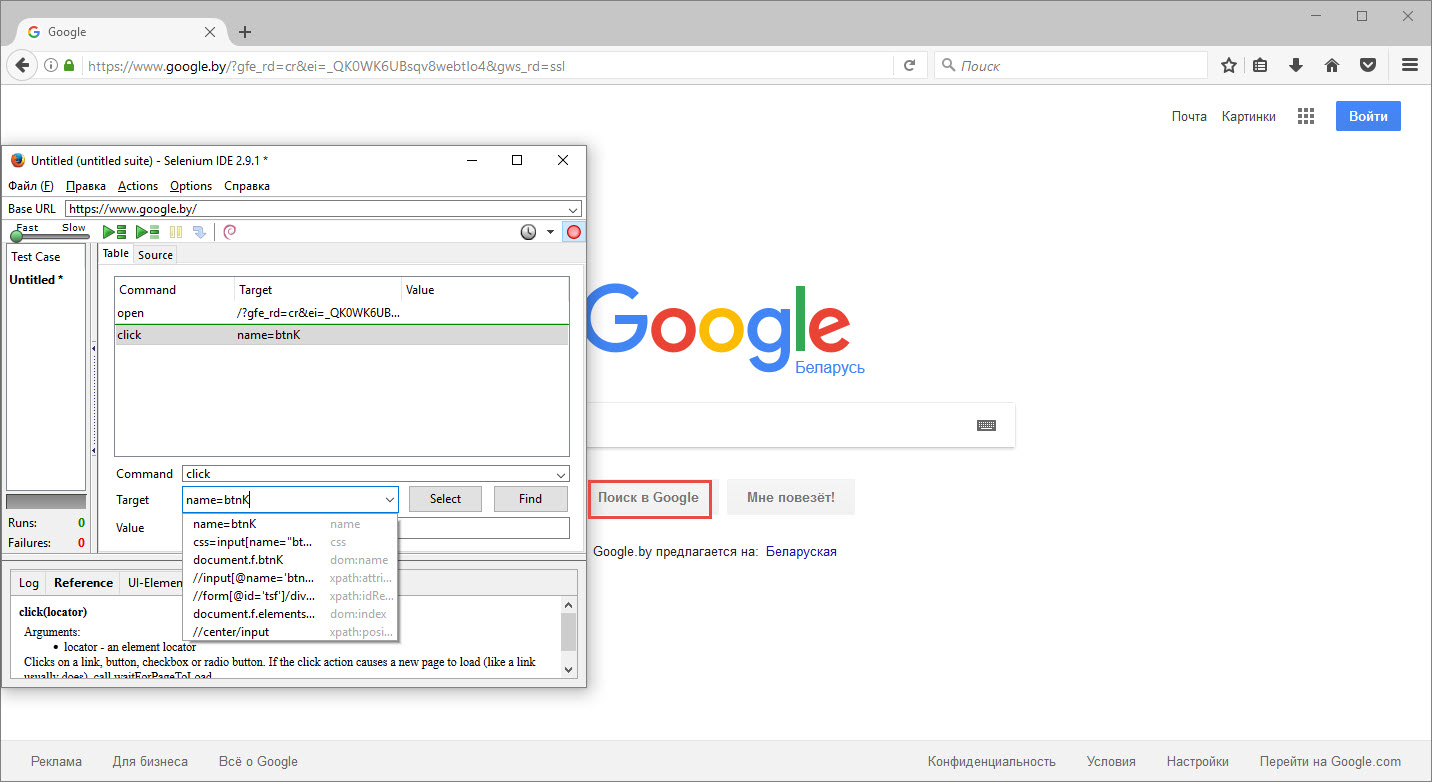Select the click name=btnK command row
Image resolution: width=1432 pixels, height=782 pixels.
pos(341,335)
